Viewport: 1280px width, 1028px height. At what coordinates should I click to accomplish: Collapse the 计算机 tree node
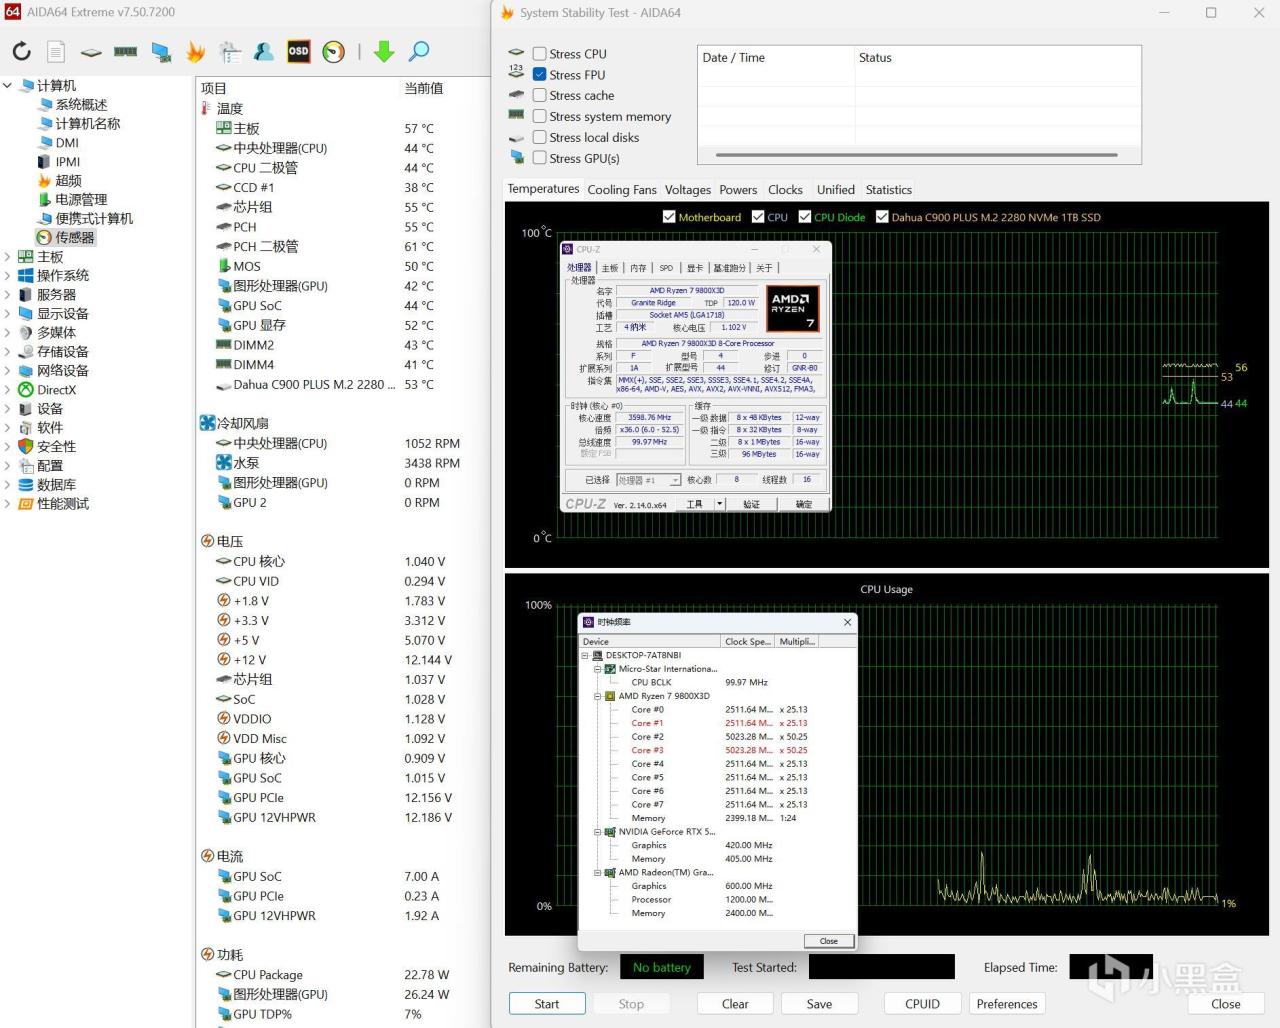click(x=8, y=86)
